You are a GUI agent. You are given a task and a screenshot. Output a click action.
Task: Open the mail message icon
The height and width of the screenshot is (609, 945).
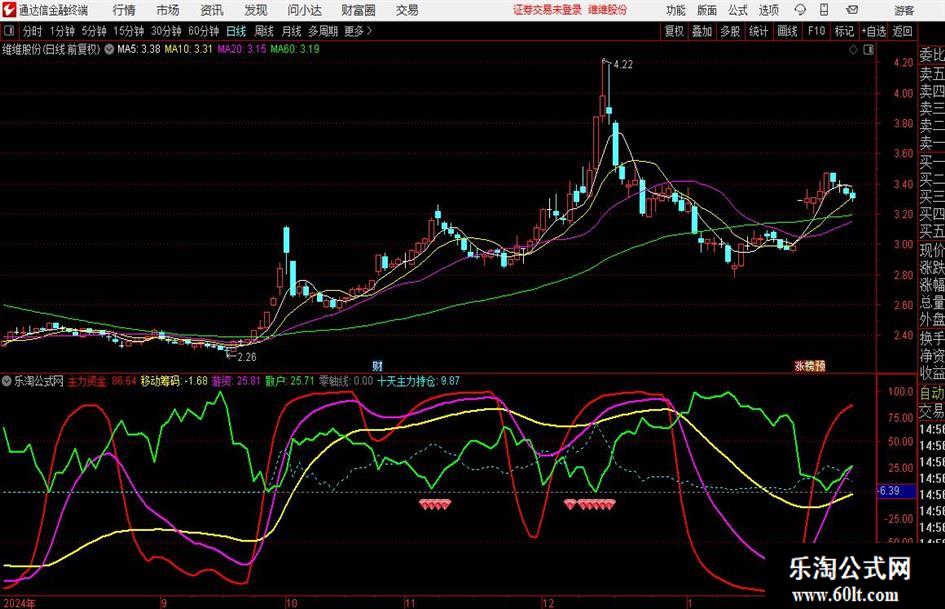pyautogui.click(x=852, y=10)
